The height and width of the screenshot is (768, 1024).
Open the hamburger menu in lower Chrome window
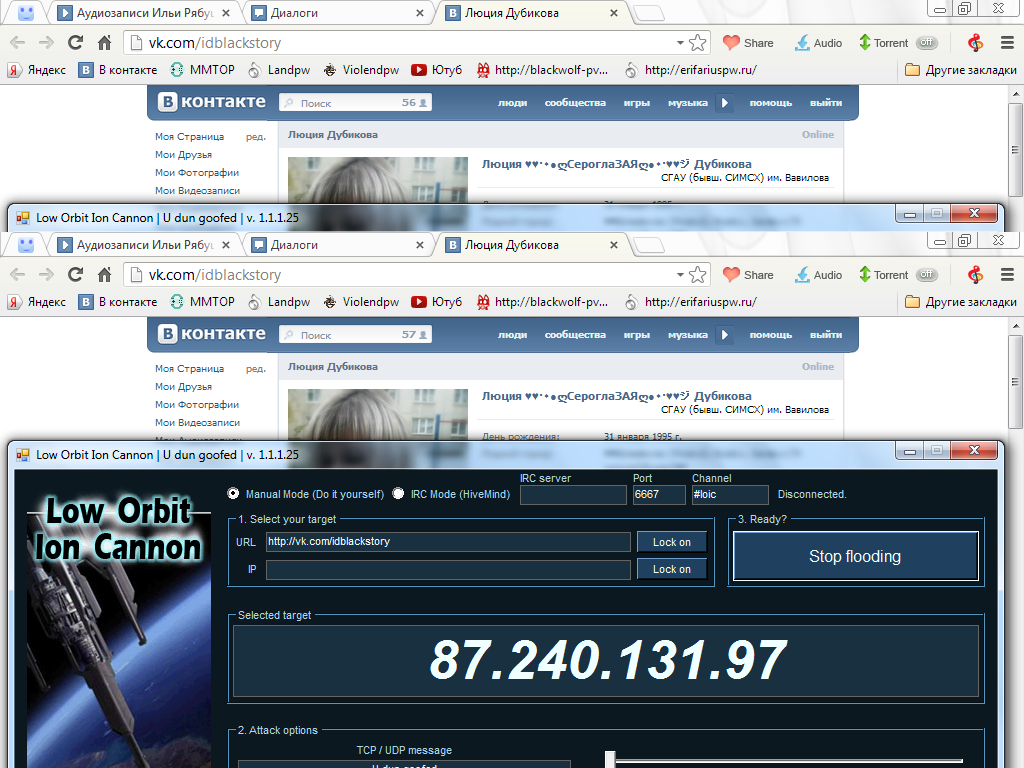click(x=1007, y=275)
